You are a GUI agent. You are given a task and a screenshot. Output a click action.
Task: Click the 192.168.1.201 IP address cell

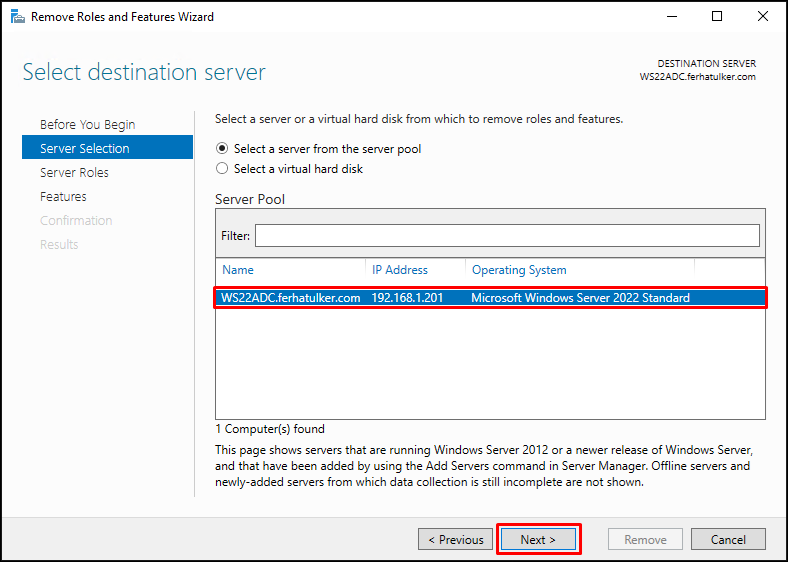pos(407,298)
